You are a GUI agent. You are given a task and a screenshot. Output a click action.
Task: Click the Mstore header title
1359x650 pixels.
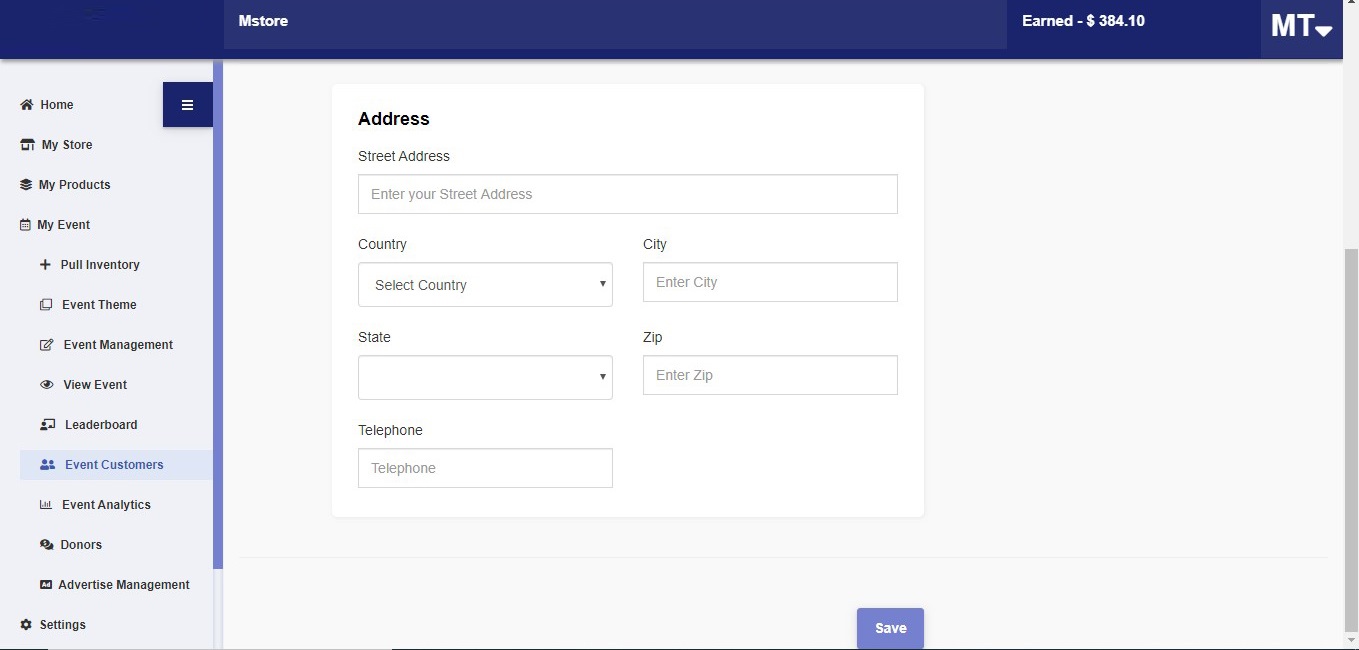pos(263,21)
